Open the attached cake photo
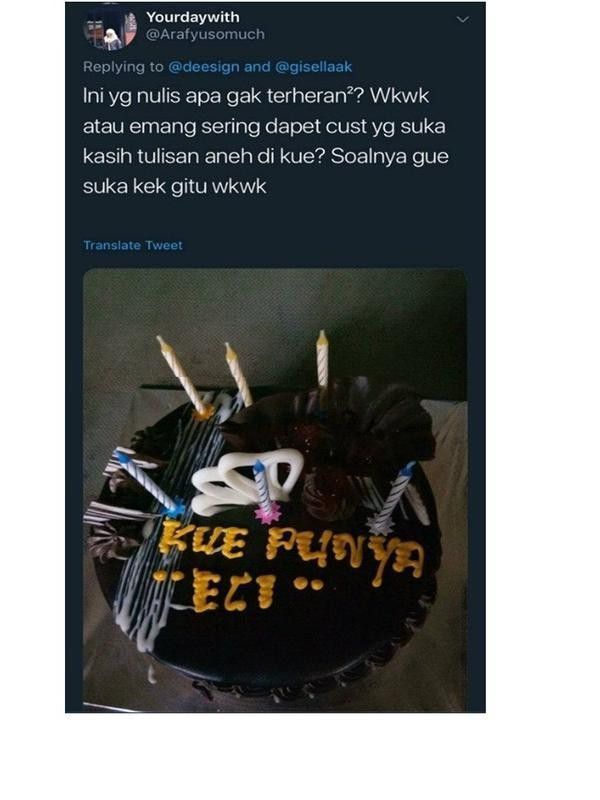This screenshot has height=800, width=600. point(275,490)
